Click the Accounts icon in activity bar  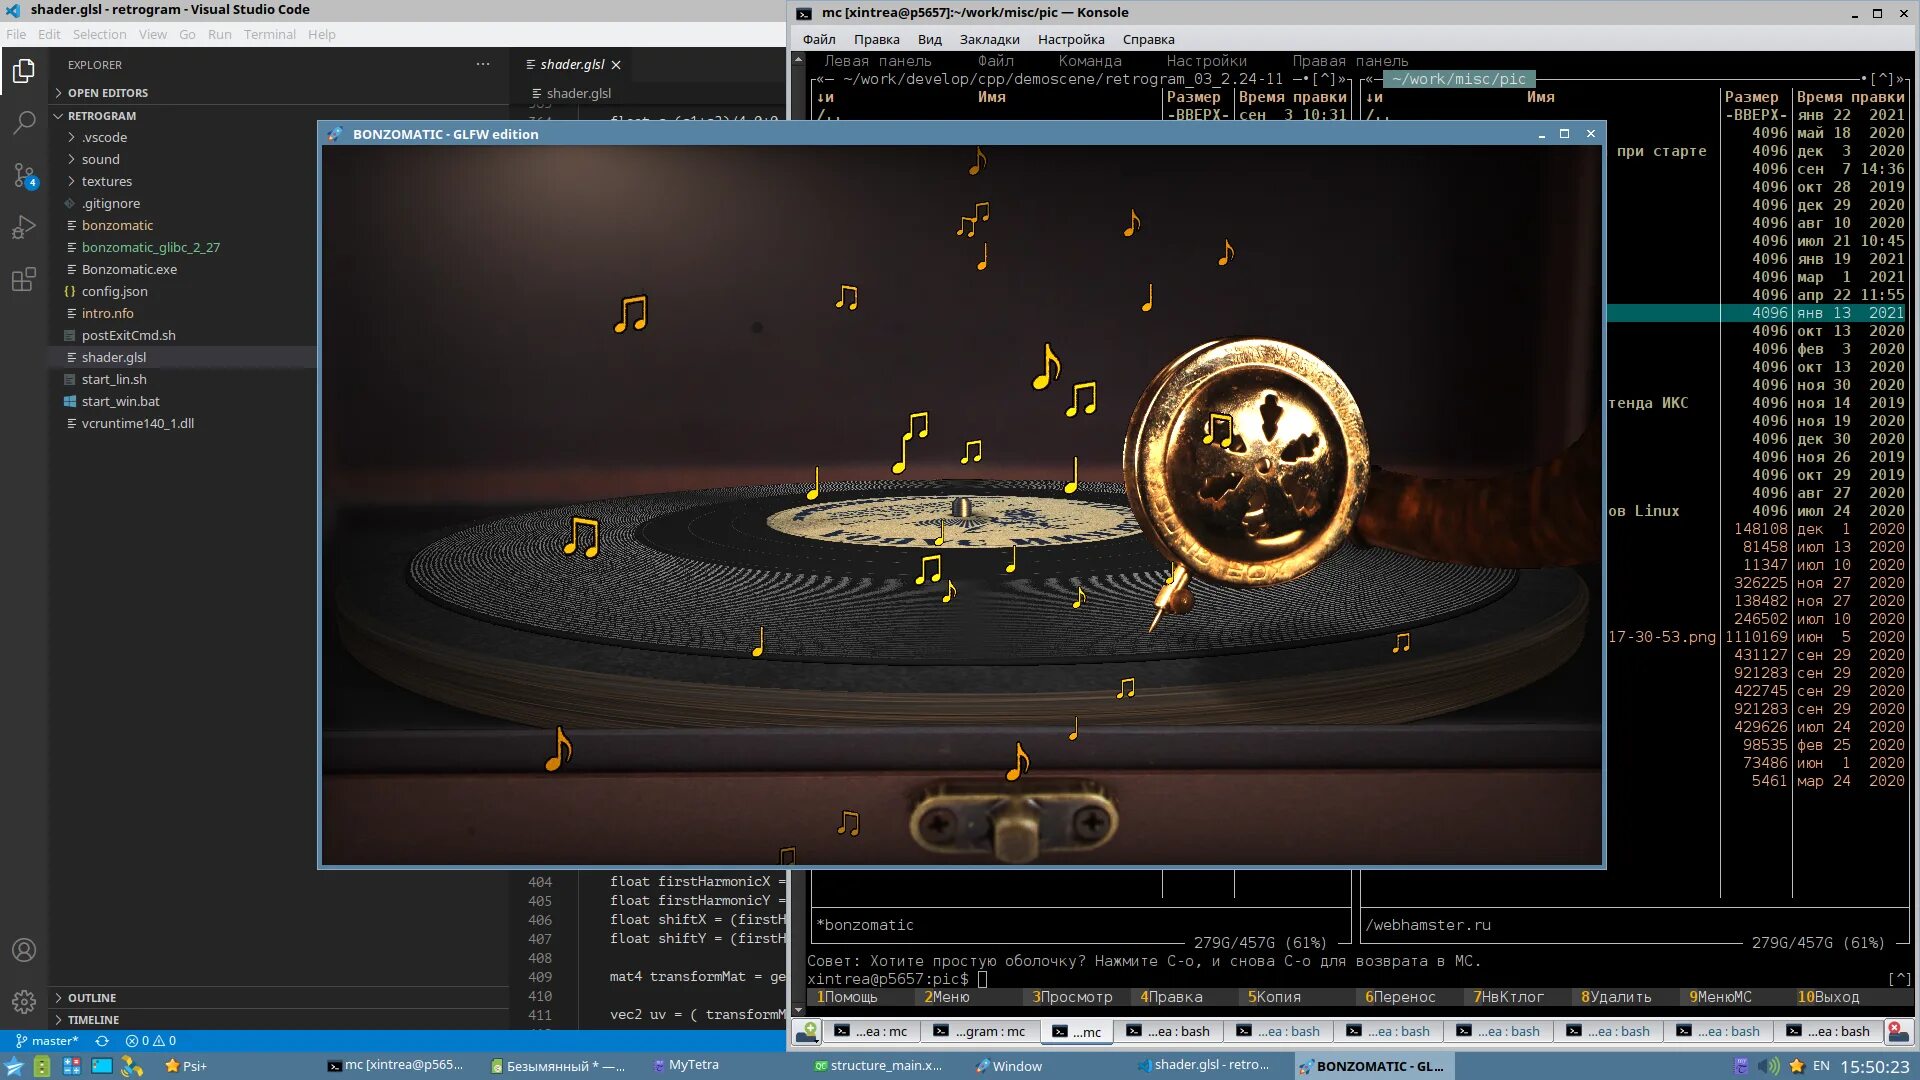pos(24,950)
